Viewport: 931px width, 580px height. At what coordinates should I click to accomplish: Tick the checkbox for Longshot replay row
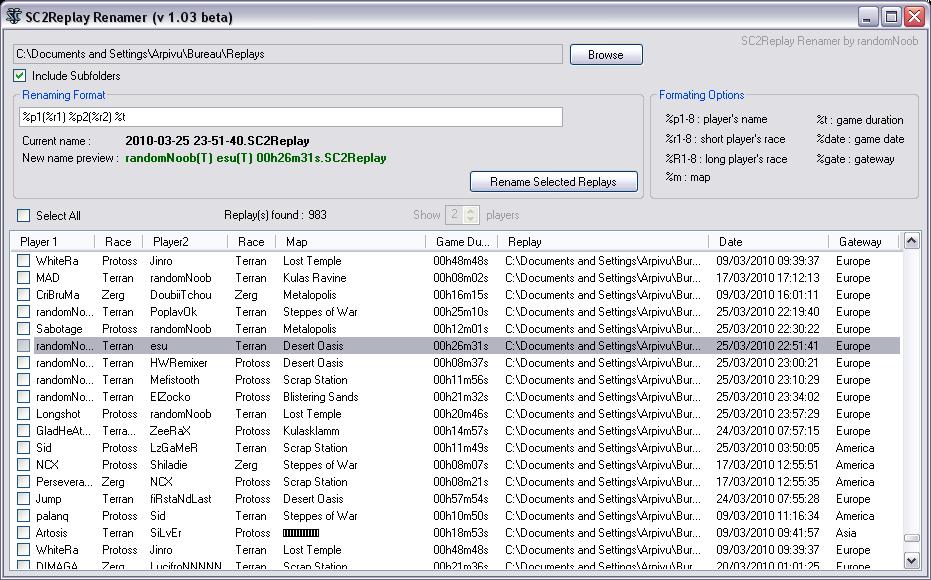(23, 413)
